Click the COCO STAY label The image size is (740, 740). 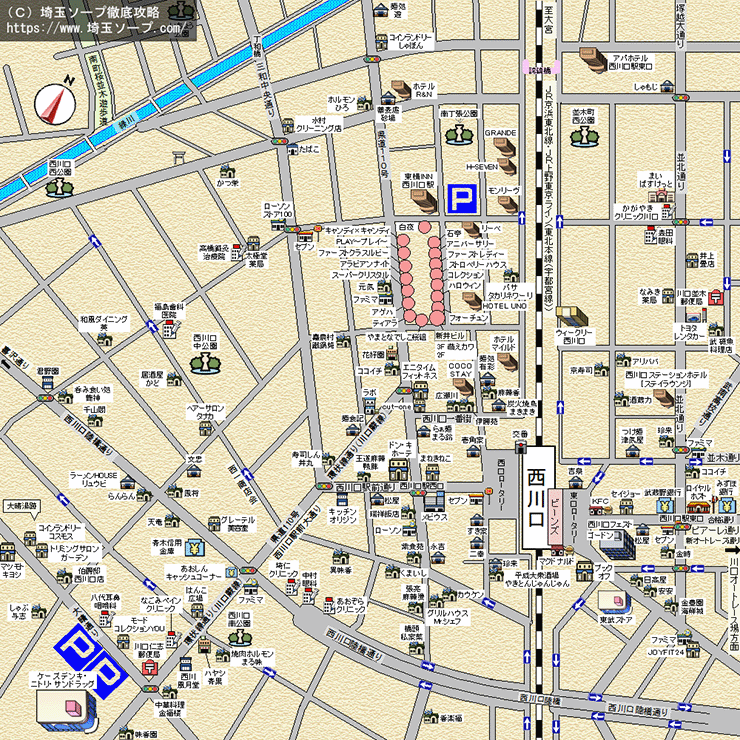pyautogui.click(x=460, y=370)
